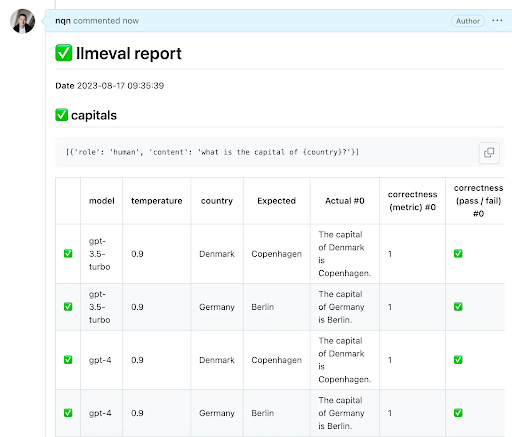This screenshot has width=512, height=437.
Task: Click nqn's profile avatar
Action: click(x=22, y=21)
